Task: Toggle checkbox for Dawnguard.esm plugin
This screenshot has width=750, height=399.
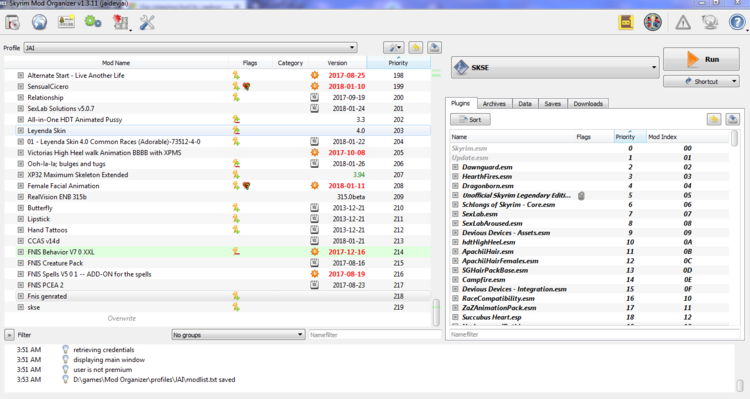Action: coord(455,167)
